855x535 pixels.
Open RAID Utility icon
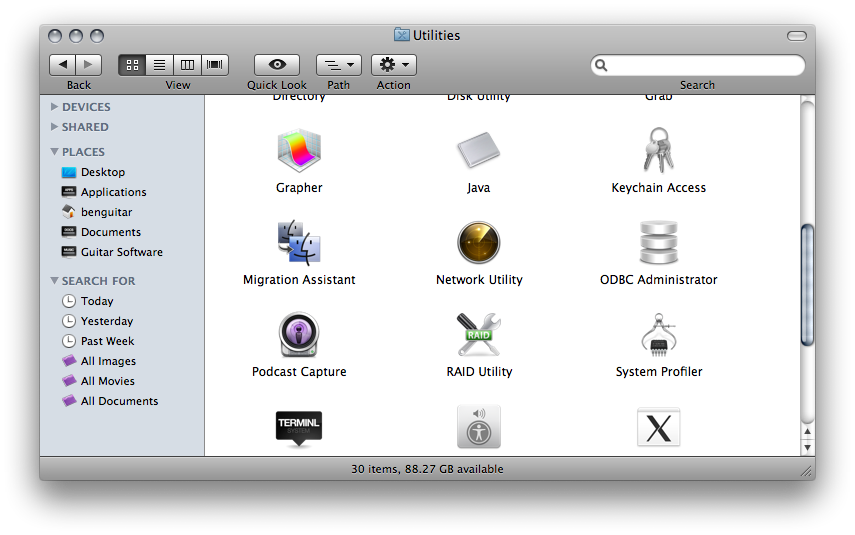[478, 335]
